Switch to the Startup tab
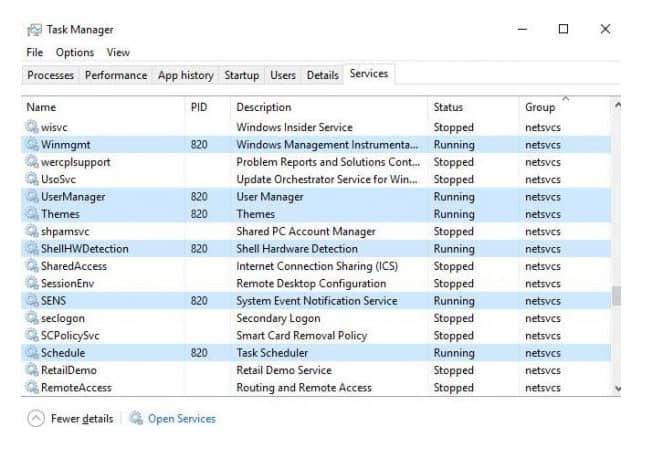Screen dimensions: 670x459 pos(241,75)
